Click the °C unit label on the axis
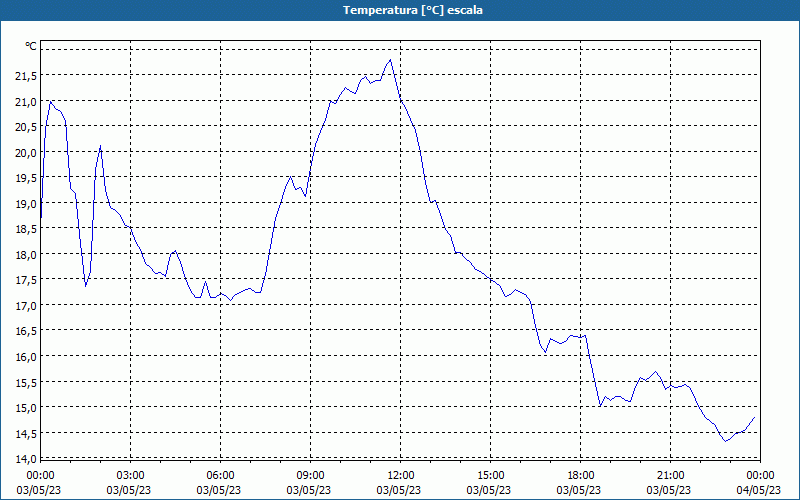800x500 pixels. point(31,46)
